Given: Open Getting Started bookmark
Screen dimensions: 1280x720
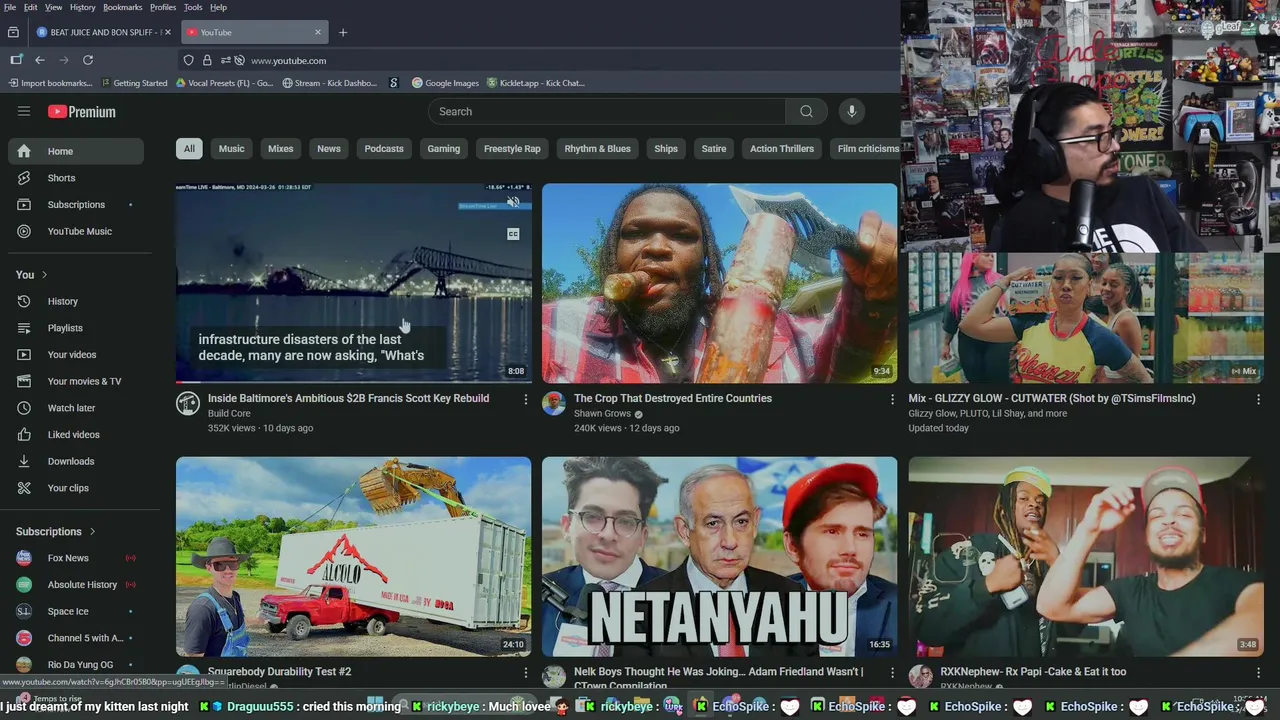Looking at the screenshot, I should [x=133, y=83].
